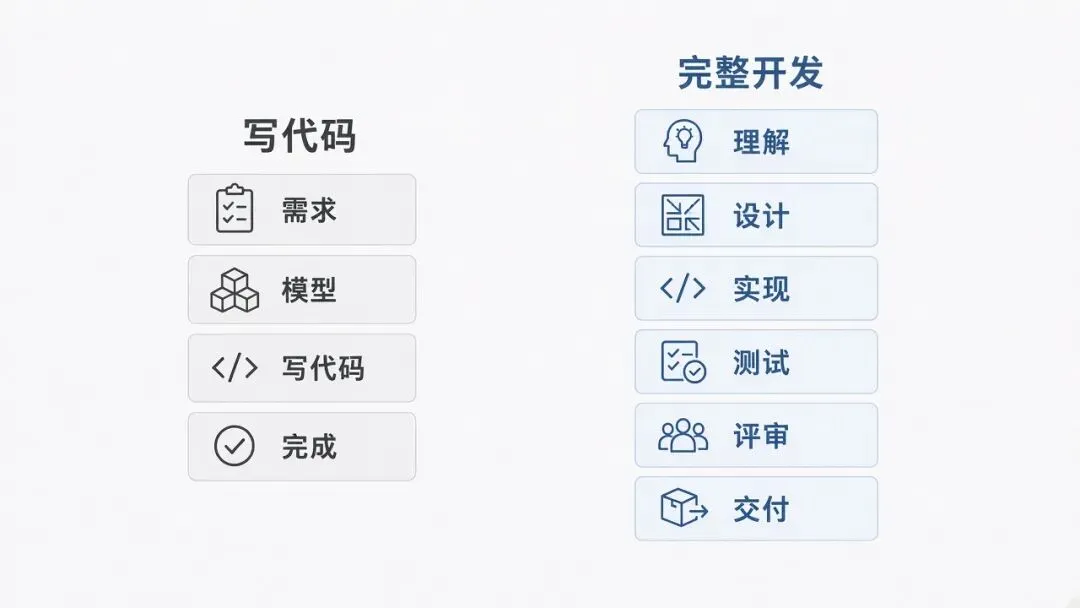
Task: Click the code brackets icon beside 实现
Action: (683, 288)
